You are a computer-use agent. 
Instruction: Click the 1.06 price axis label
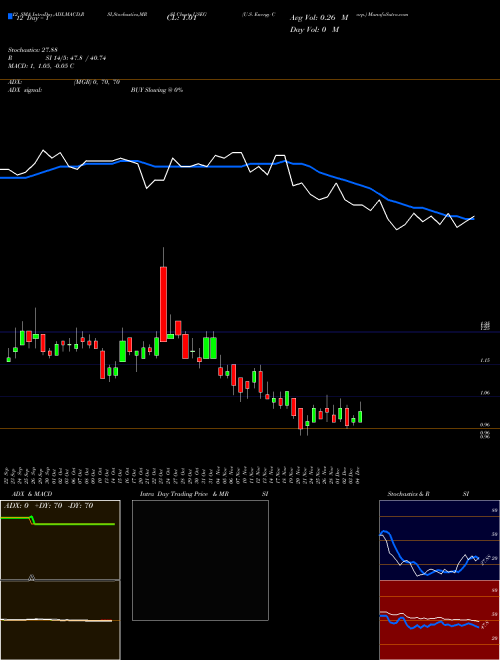(485, 393)
